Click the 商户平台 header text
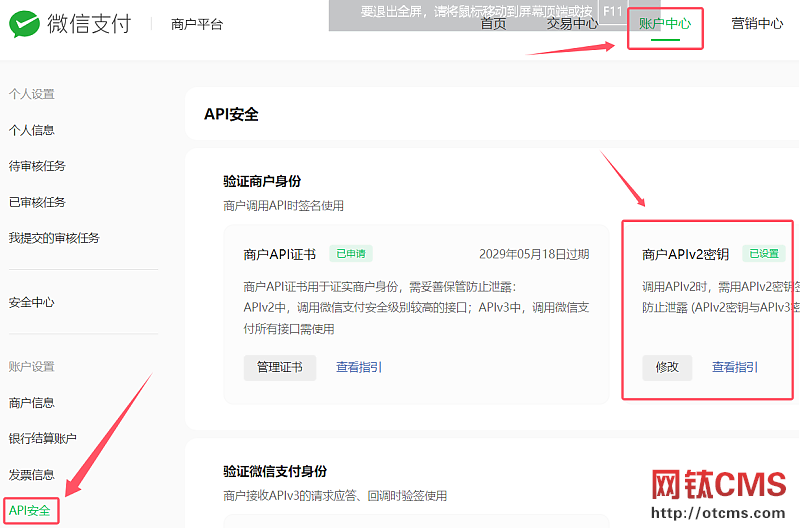Viewport: 800px width, 529px height. (x=197, y=24)
